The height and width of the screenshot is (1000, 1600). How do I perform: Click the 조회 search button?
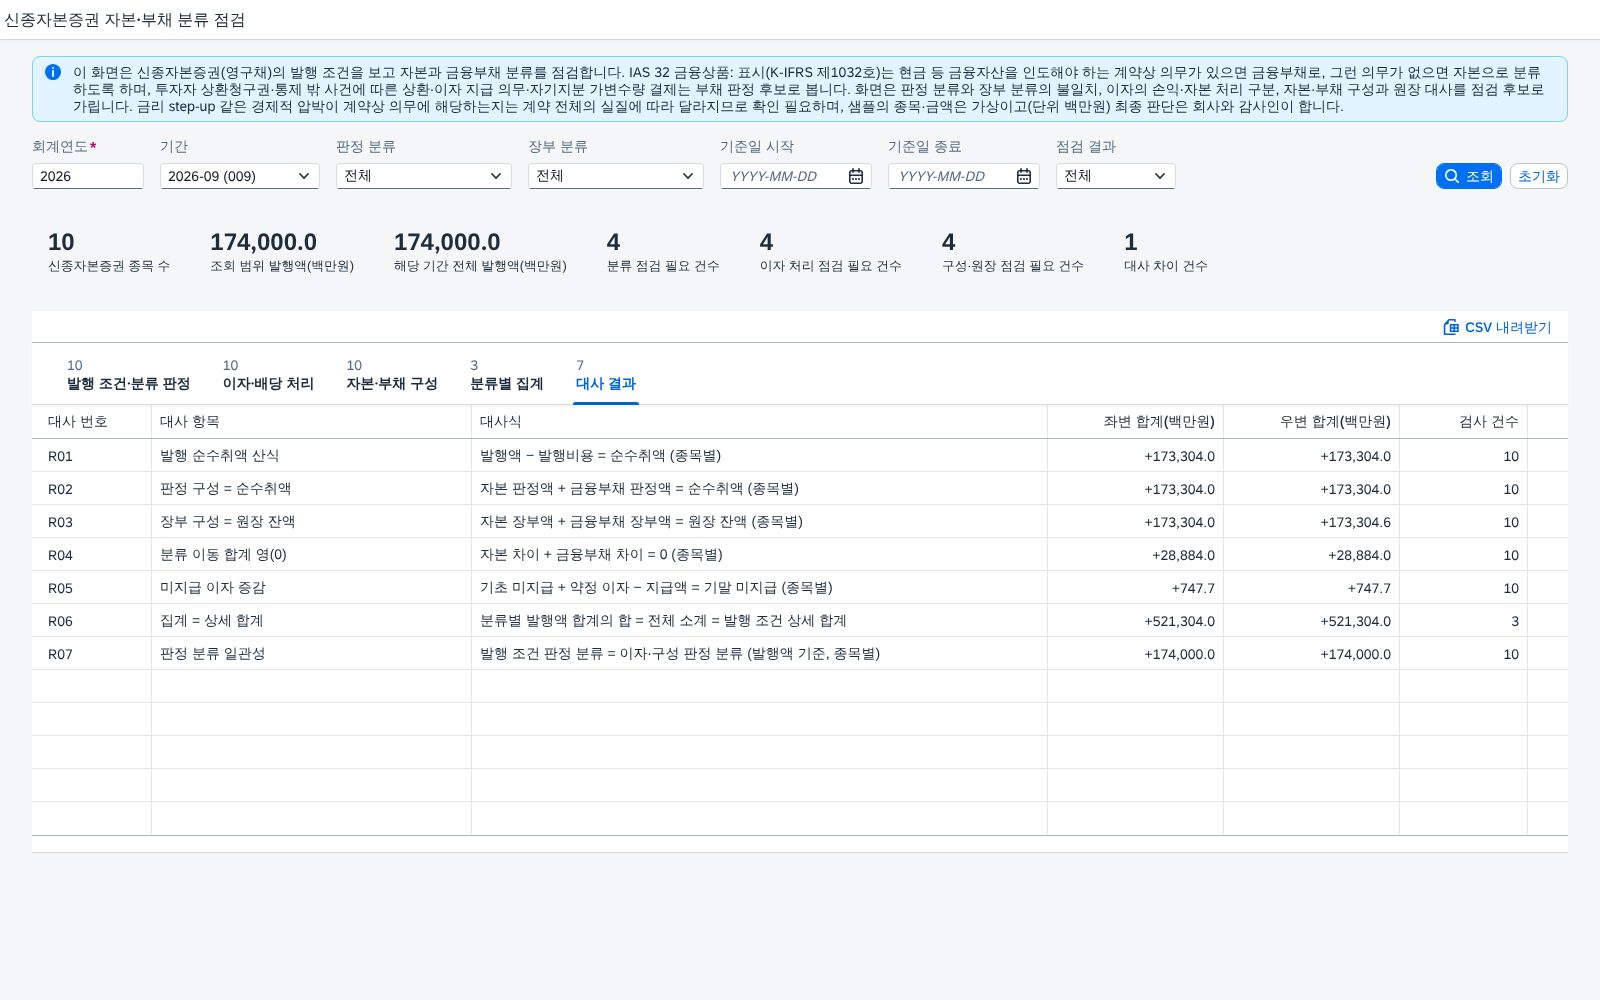(x=1469, y=176)
